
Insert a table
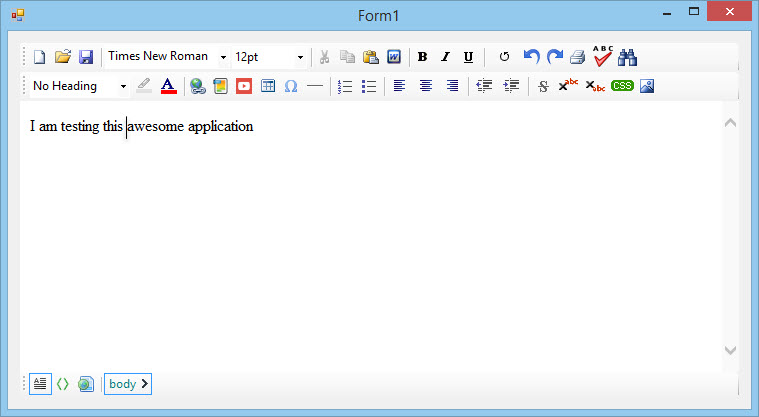(268, 86)
